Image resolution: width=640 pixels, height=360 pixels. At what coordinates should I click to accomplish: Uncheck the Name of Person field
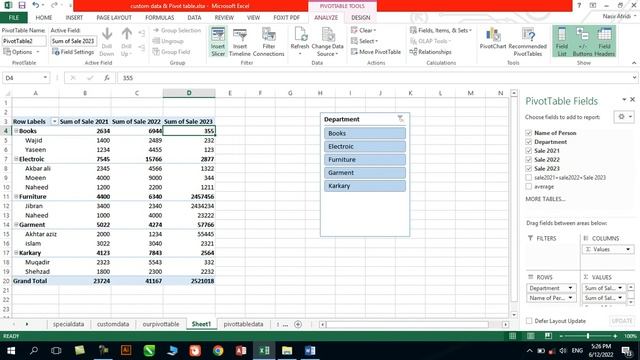[529, 133]
